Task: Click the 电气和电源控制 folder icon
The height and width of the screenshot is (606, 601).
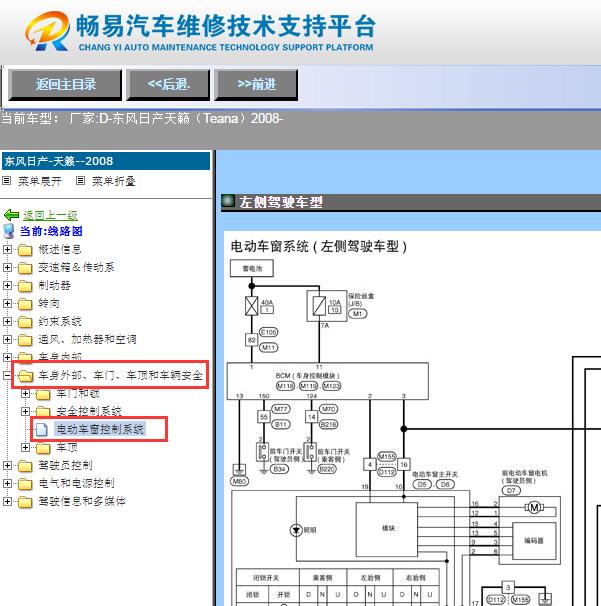Action: click(25, 484)
